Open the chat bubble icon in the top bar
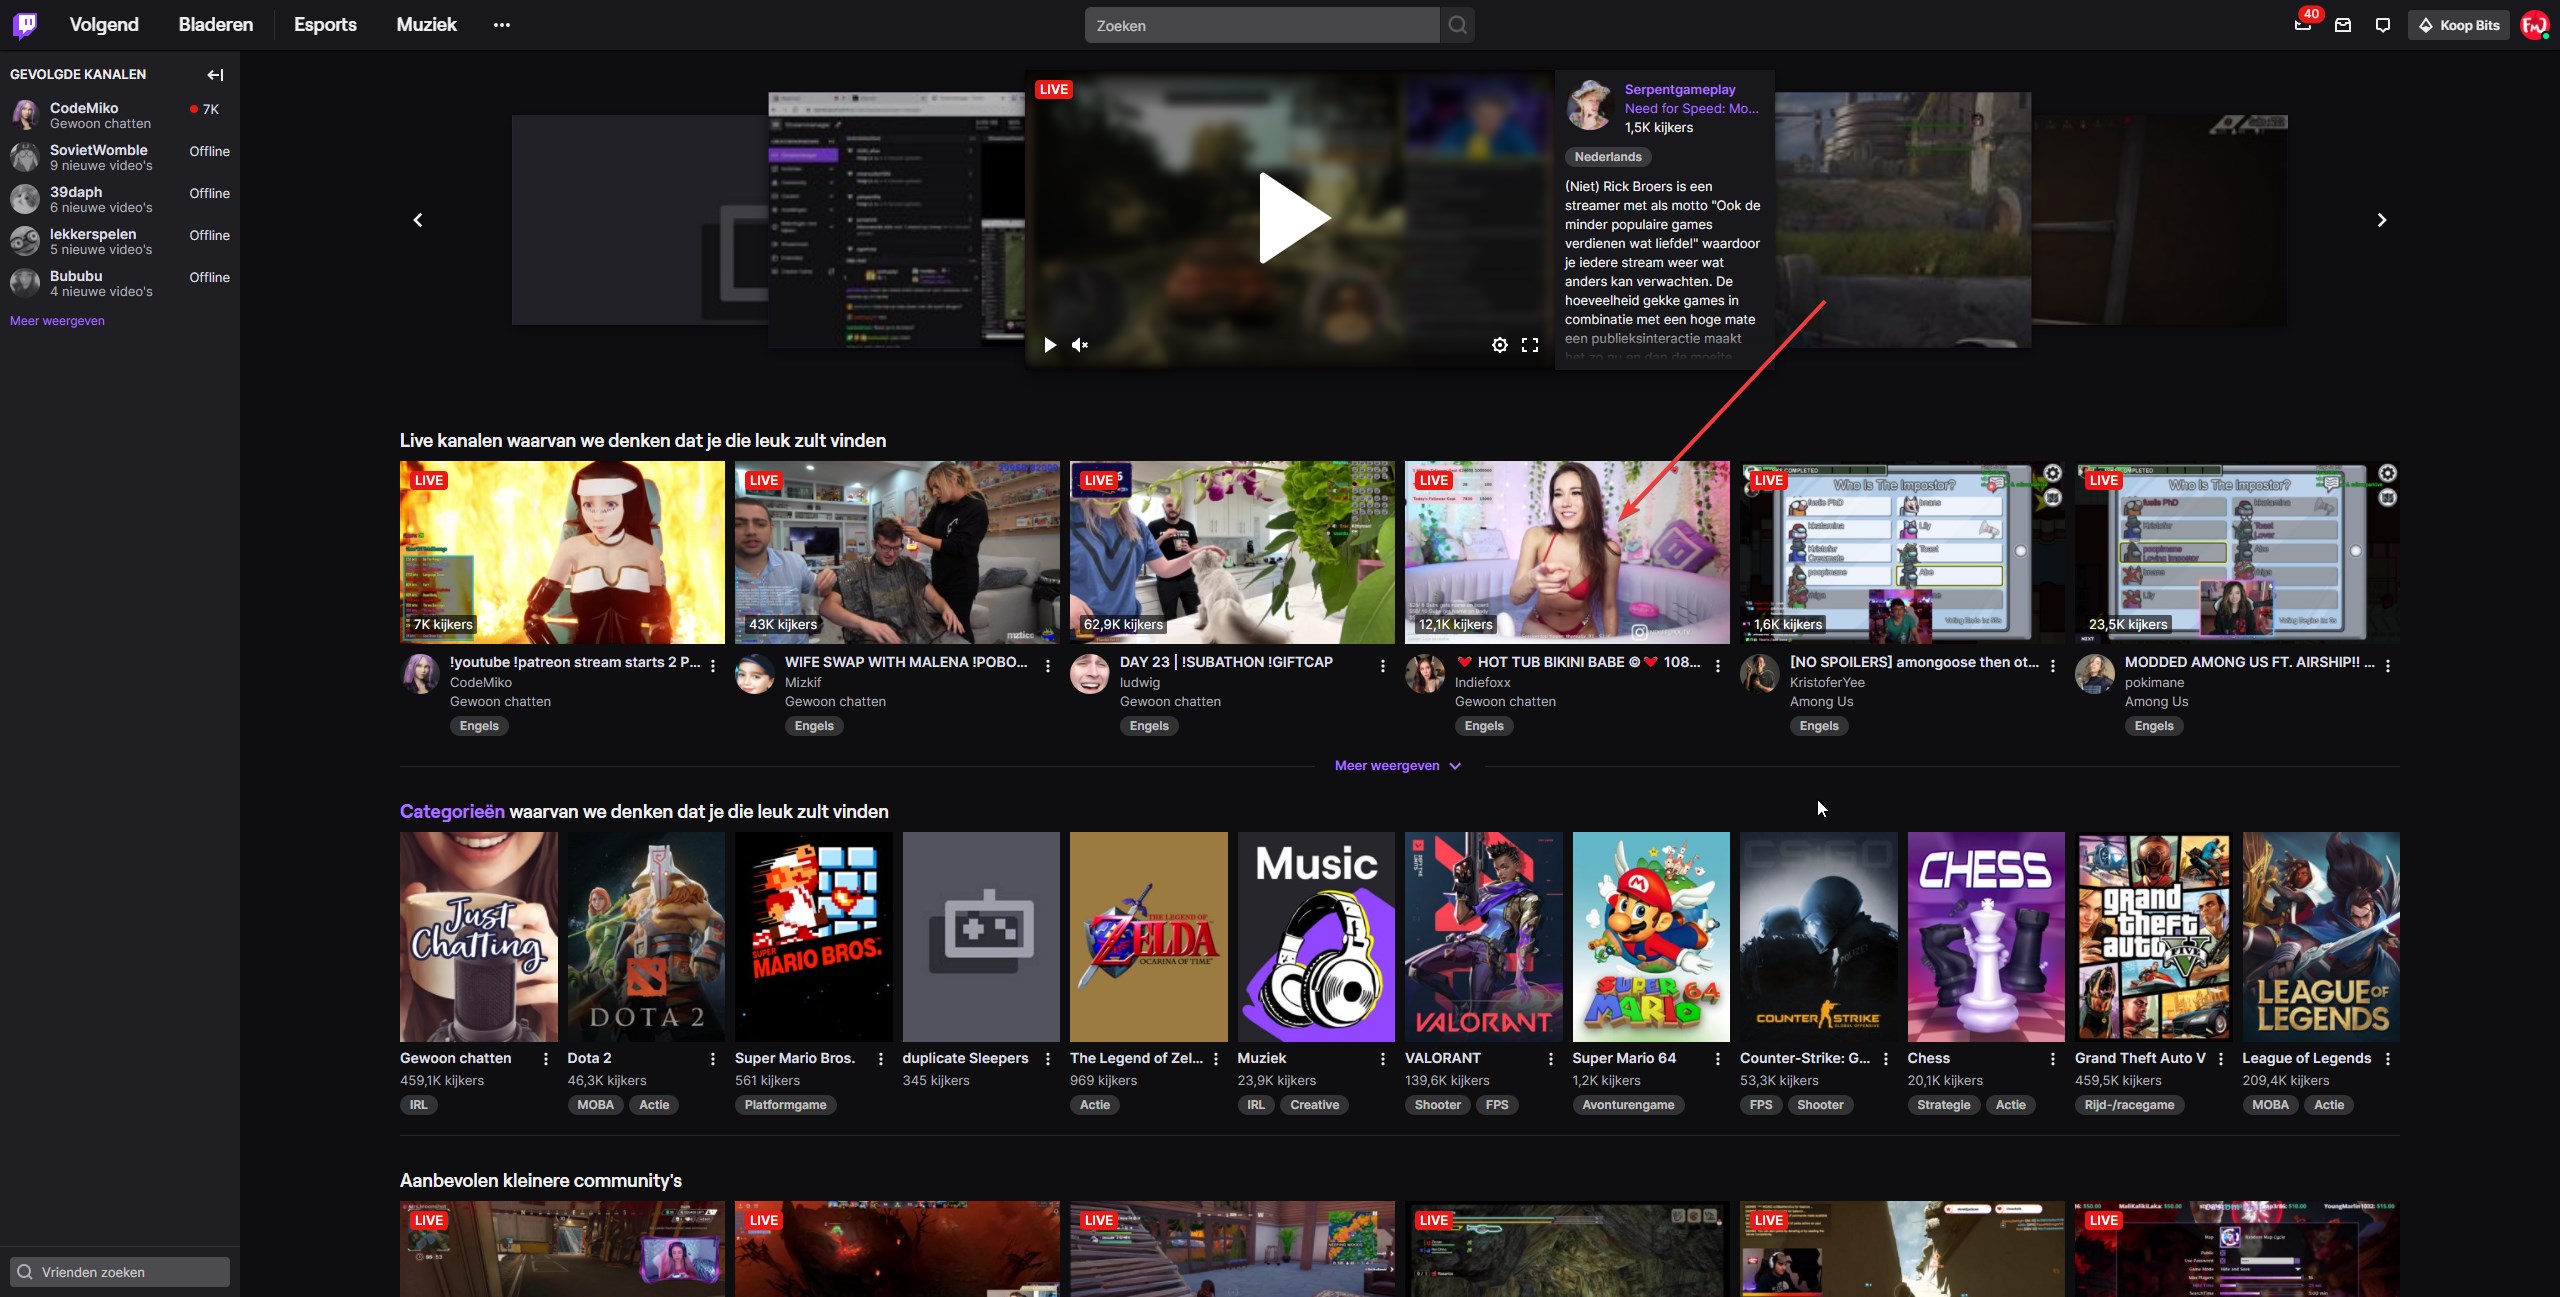Image resolution: width=2560 pixels, height=1297 pixels. (x=2383, y=25)
